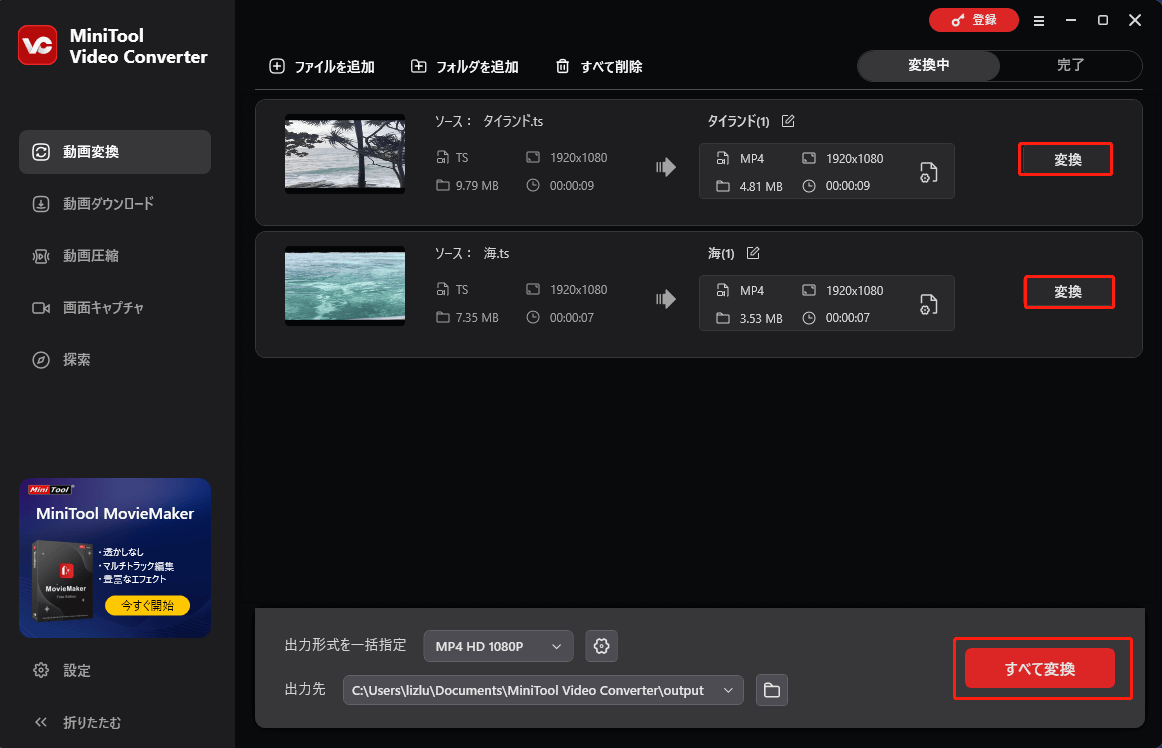Viewport: 1162px width, 748px height.
Task: Switch to the 変換中 tab
Action: (929, 65)
